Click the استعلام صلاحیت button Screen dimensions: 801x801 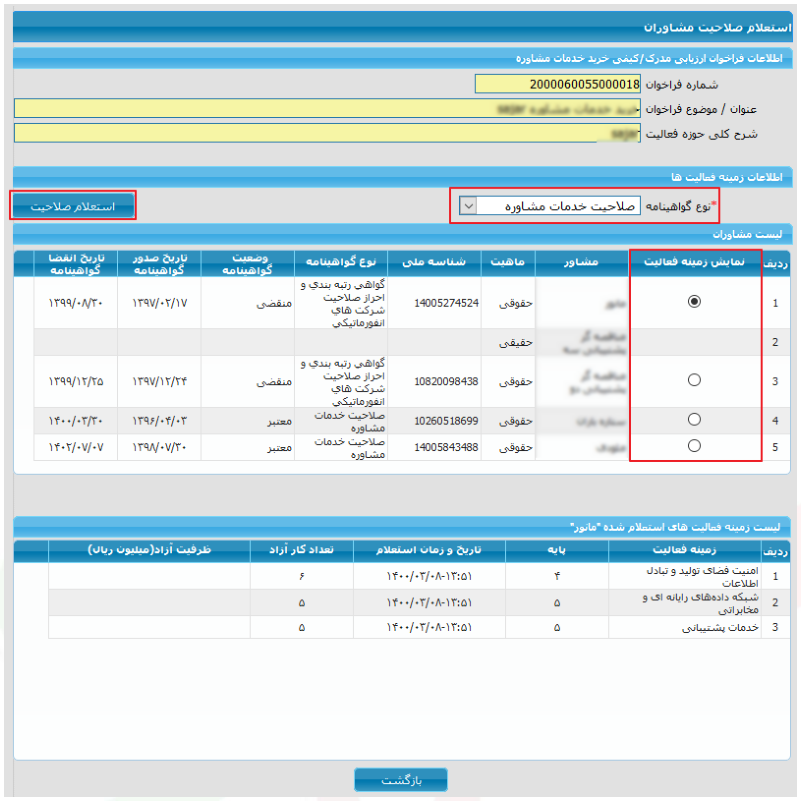(73, 206)
